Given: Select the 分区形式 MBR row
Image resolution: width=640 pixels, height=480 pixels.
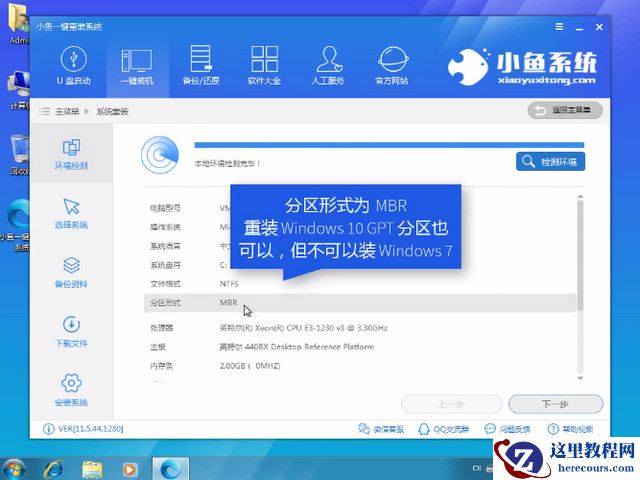Looking at the screenshot, I should (x=360, y=303).
